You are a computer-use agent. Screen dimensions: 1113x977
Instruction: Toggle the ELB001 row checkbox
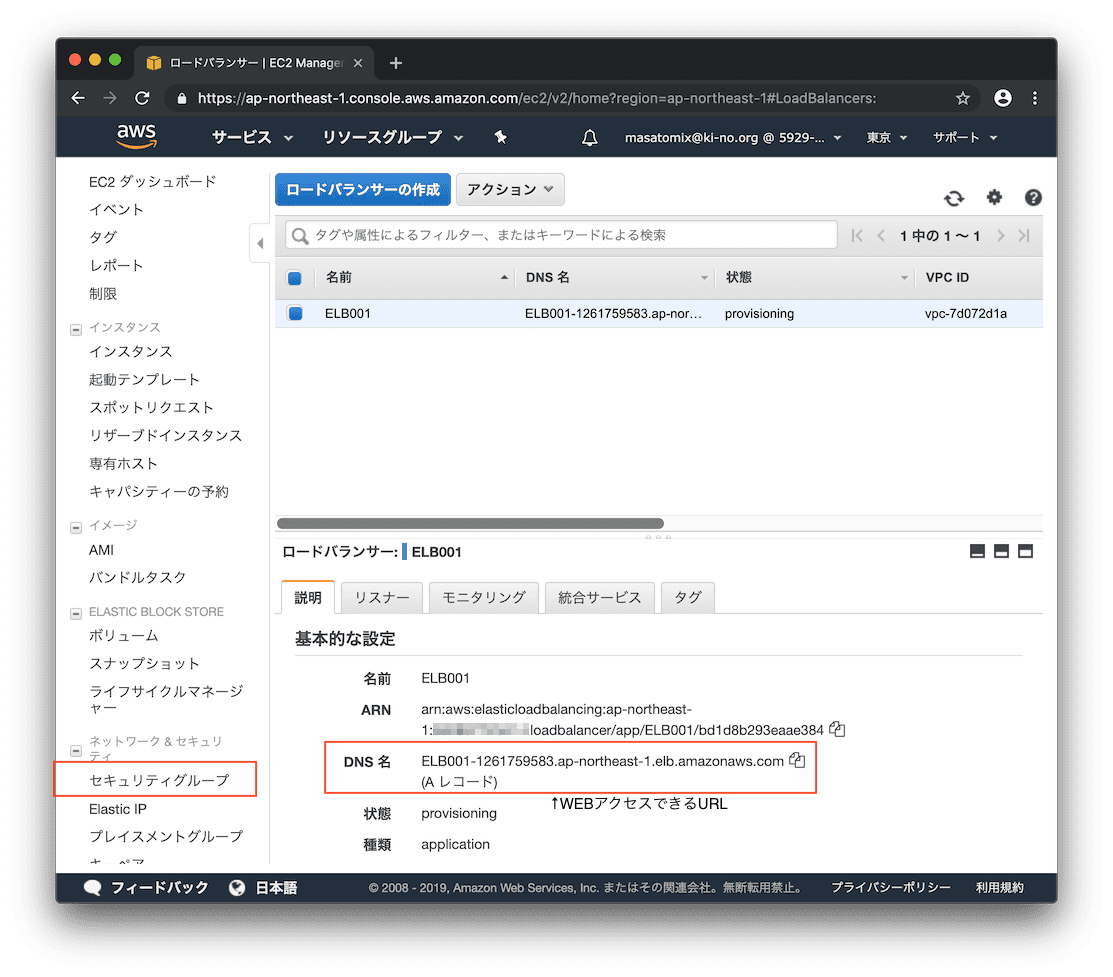point(295,313)
